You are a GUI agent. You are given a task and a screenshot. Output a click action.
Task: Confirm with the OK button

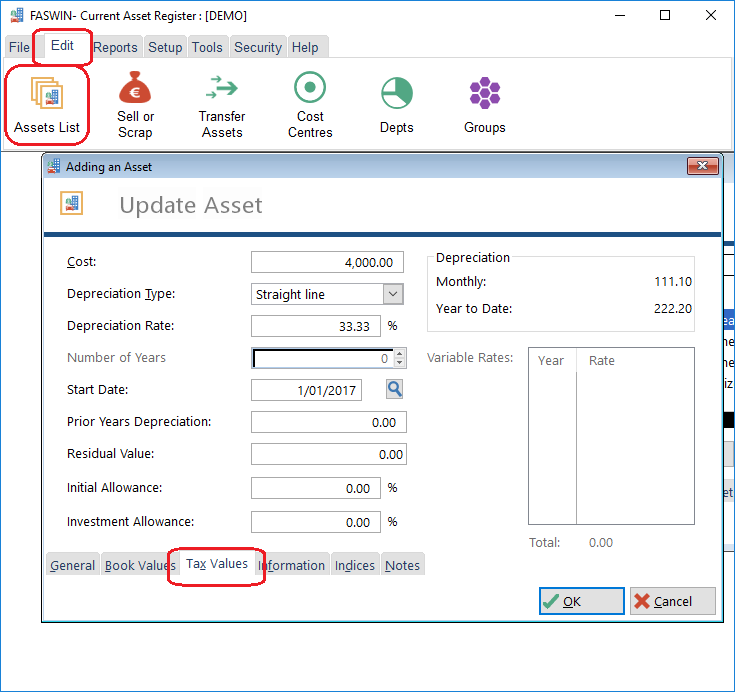coord(581,601)
